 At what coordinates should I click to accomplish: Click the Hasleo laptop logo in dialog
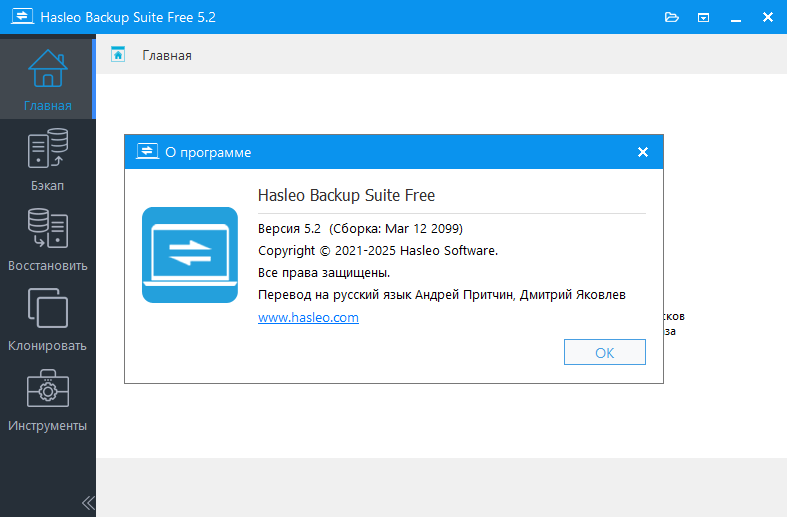pyautogui.click(x=190, y=255)
